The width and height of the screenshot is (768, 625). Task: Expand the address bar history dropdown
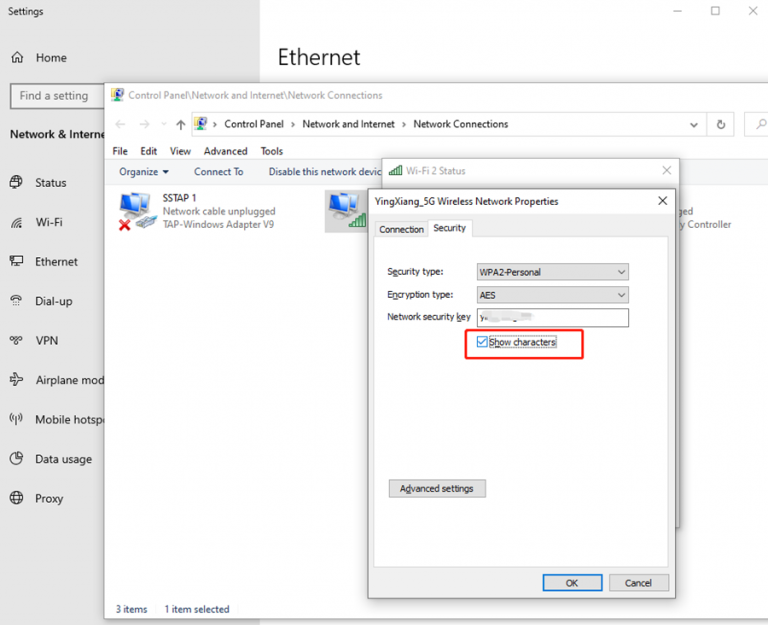coord(694,124)
